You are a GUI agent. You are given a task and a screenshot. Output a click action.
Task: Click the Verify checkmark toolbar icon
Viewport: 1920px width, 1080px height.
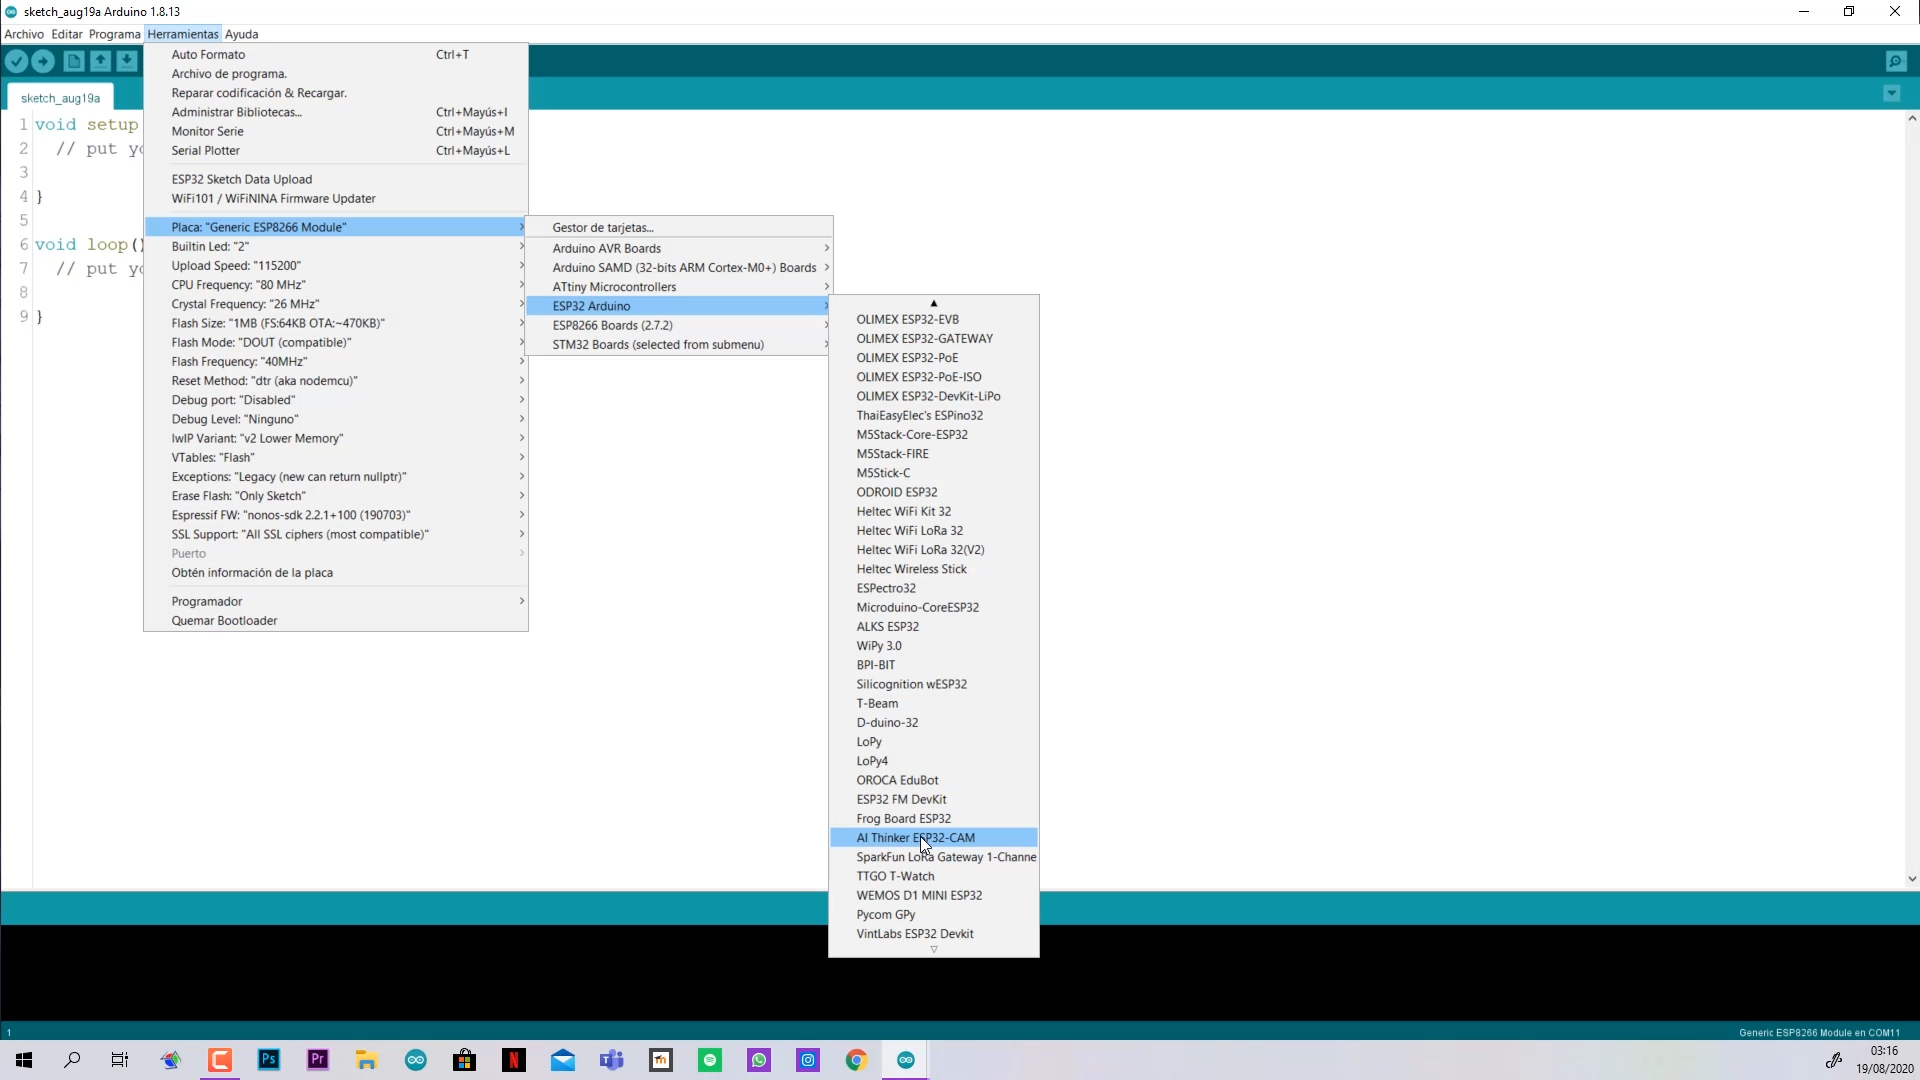pos(17,62)
